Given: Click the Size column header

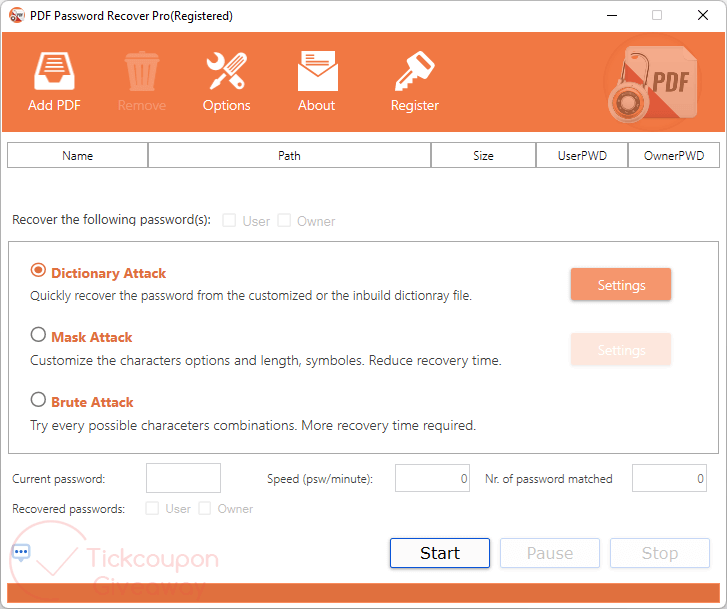Looking at the screenshot, I should coord(483,155).
